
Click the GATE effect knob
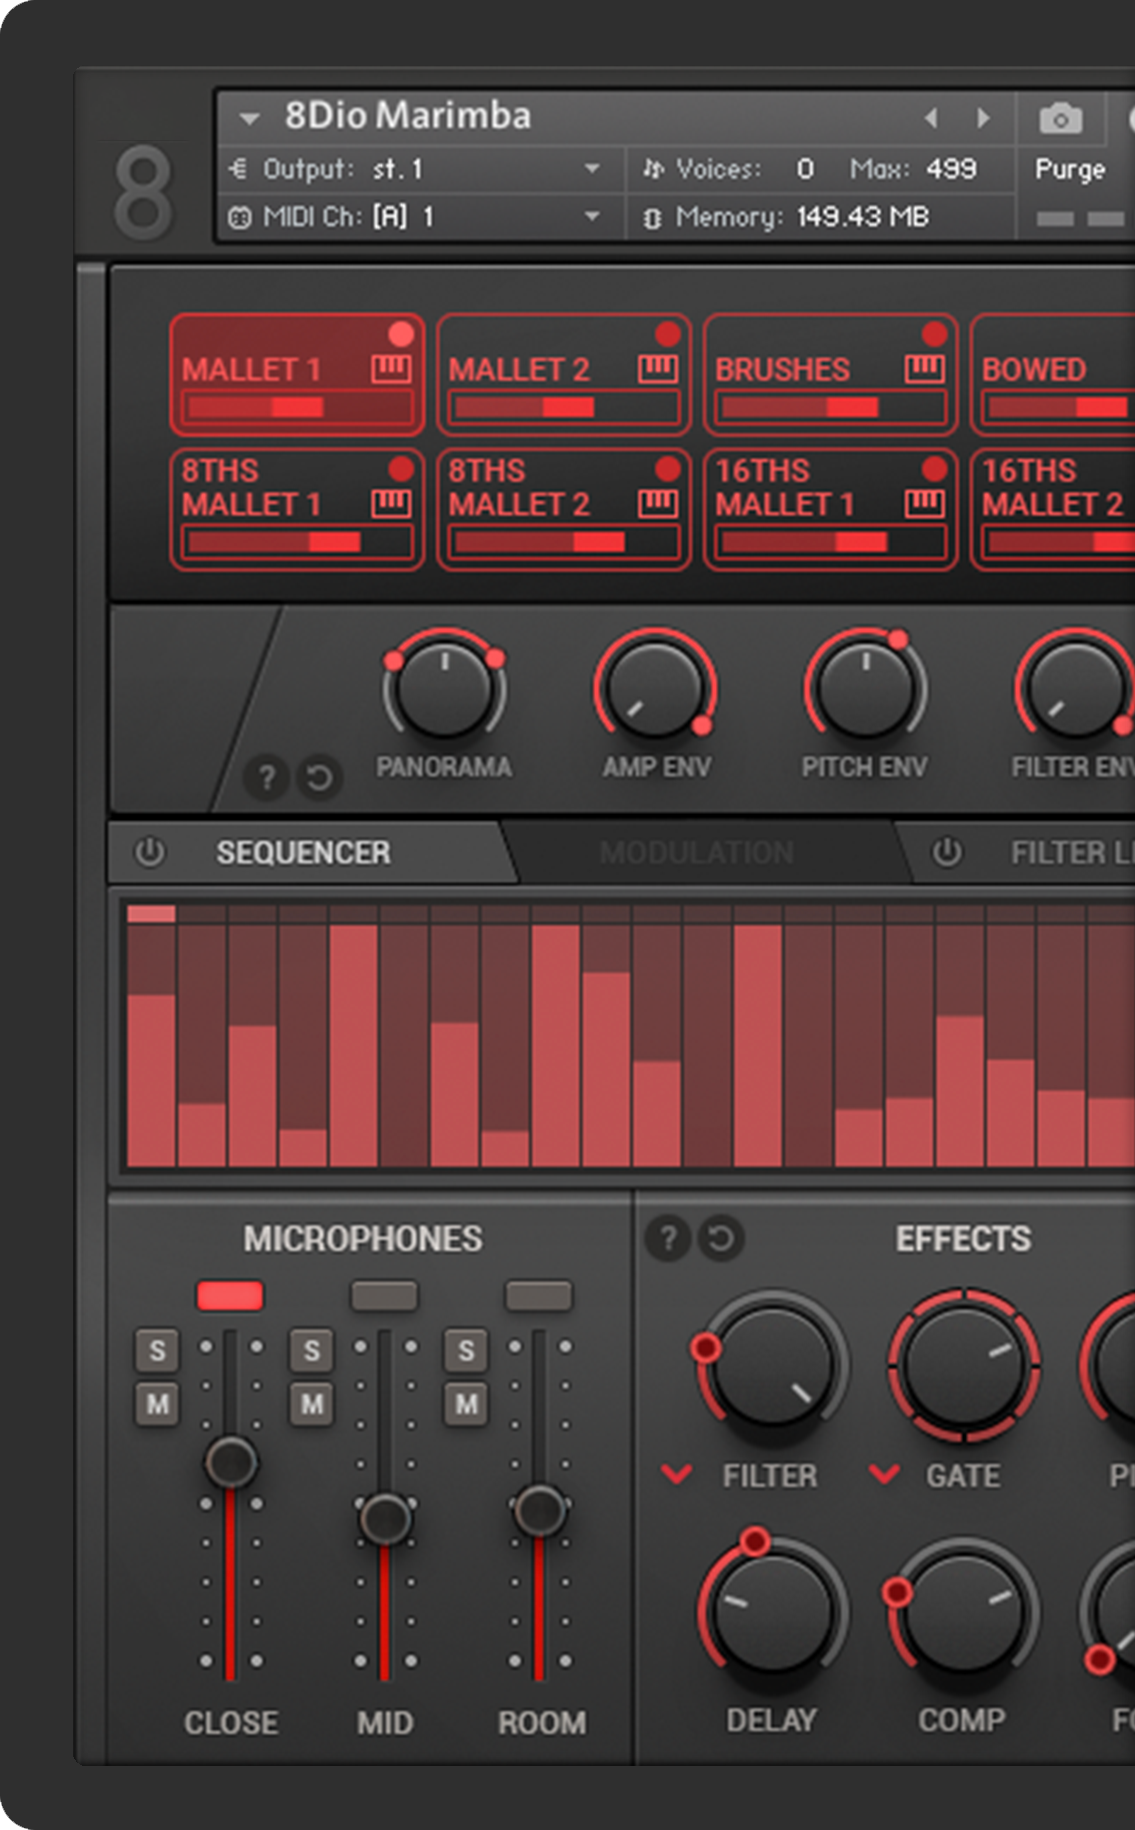pyautogui.click(x=964, y=1366)
